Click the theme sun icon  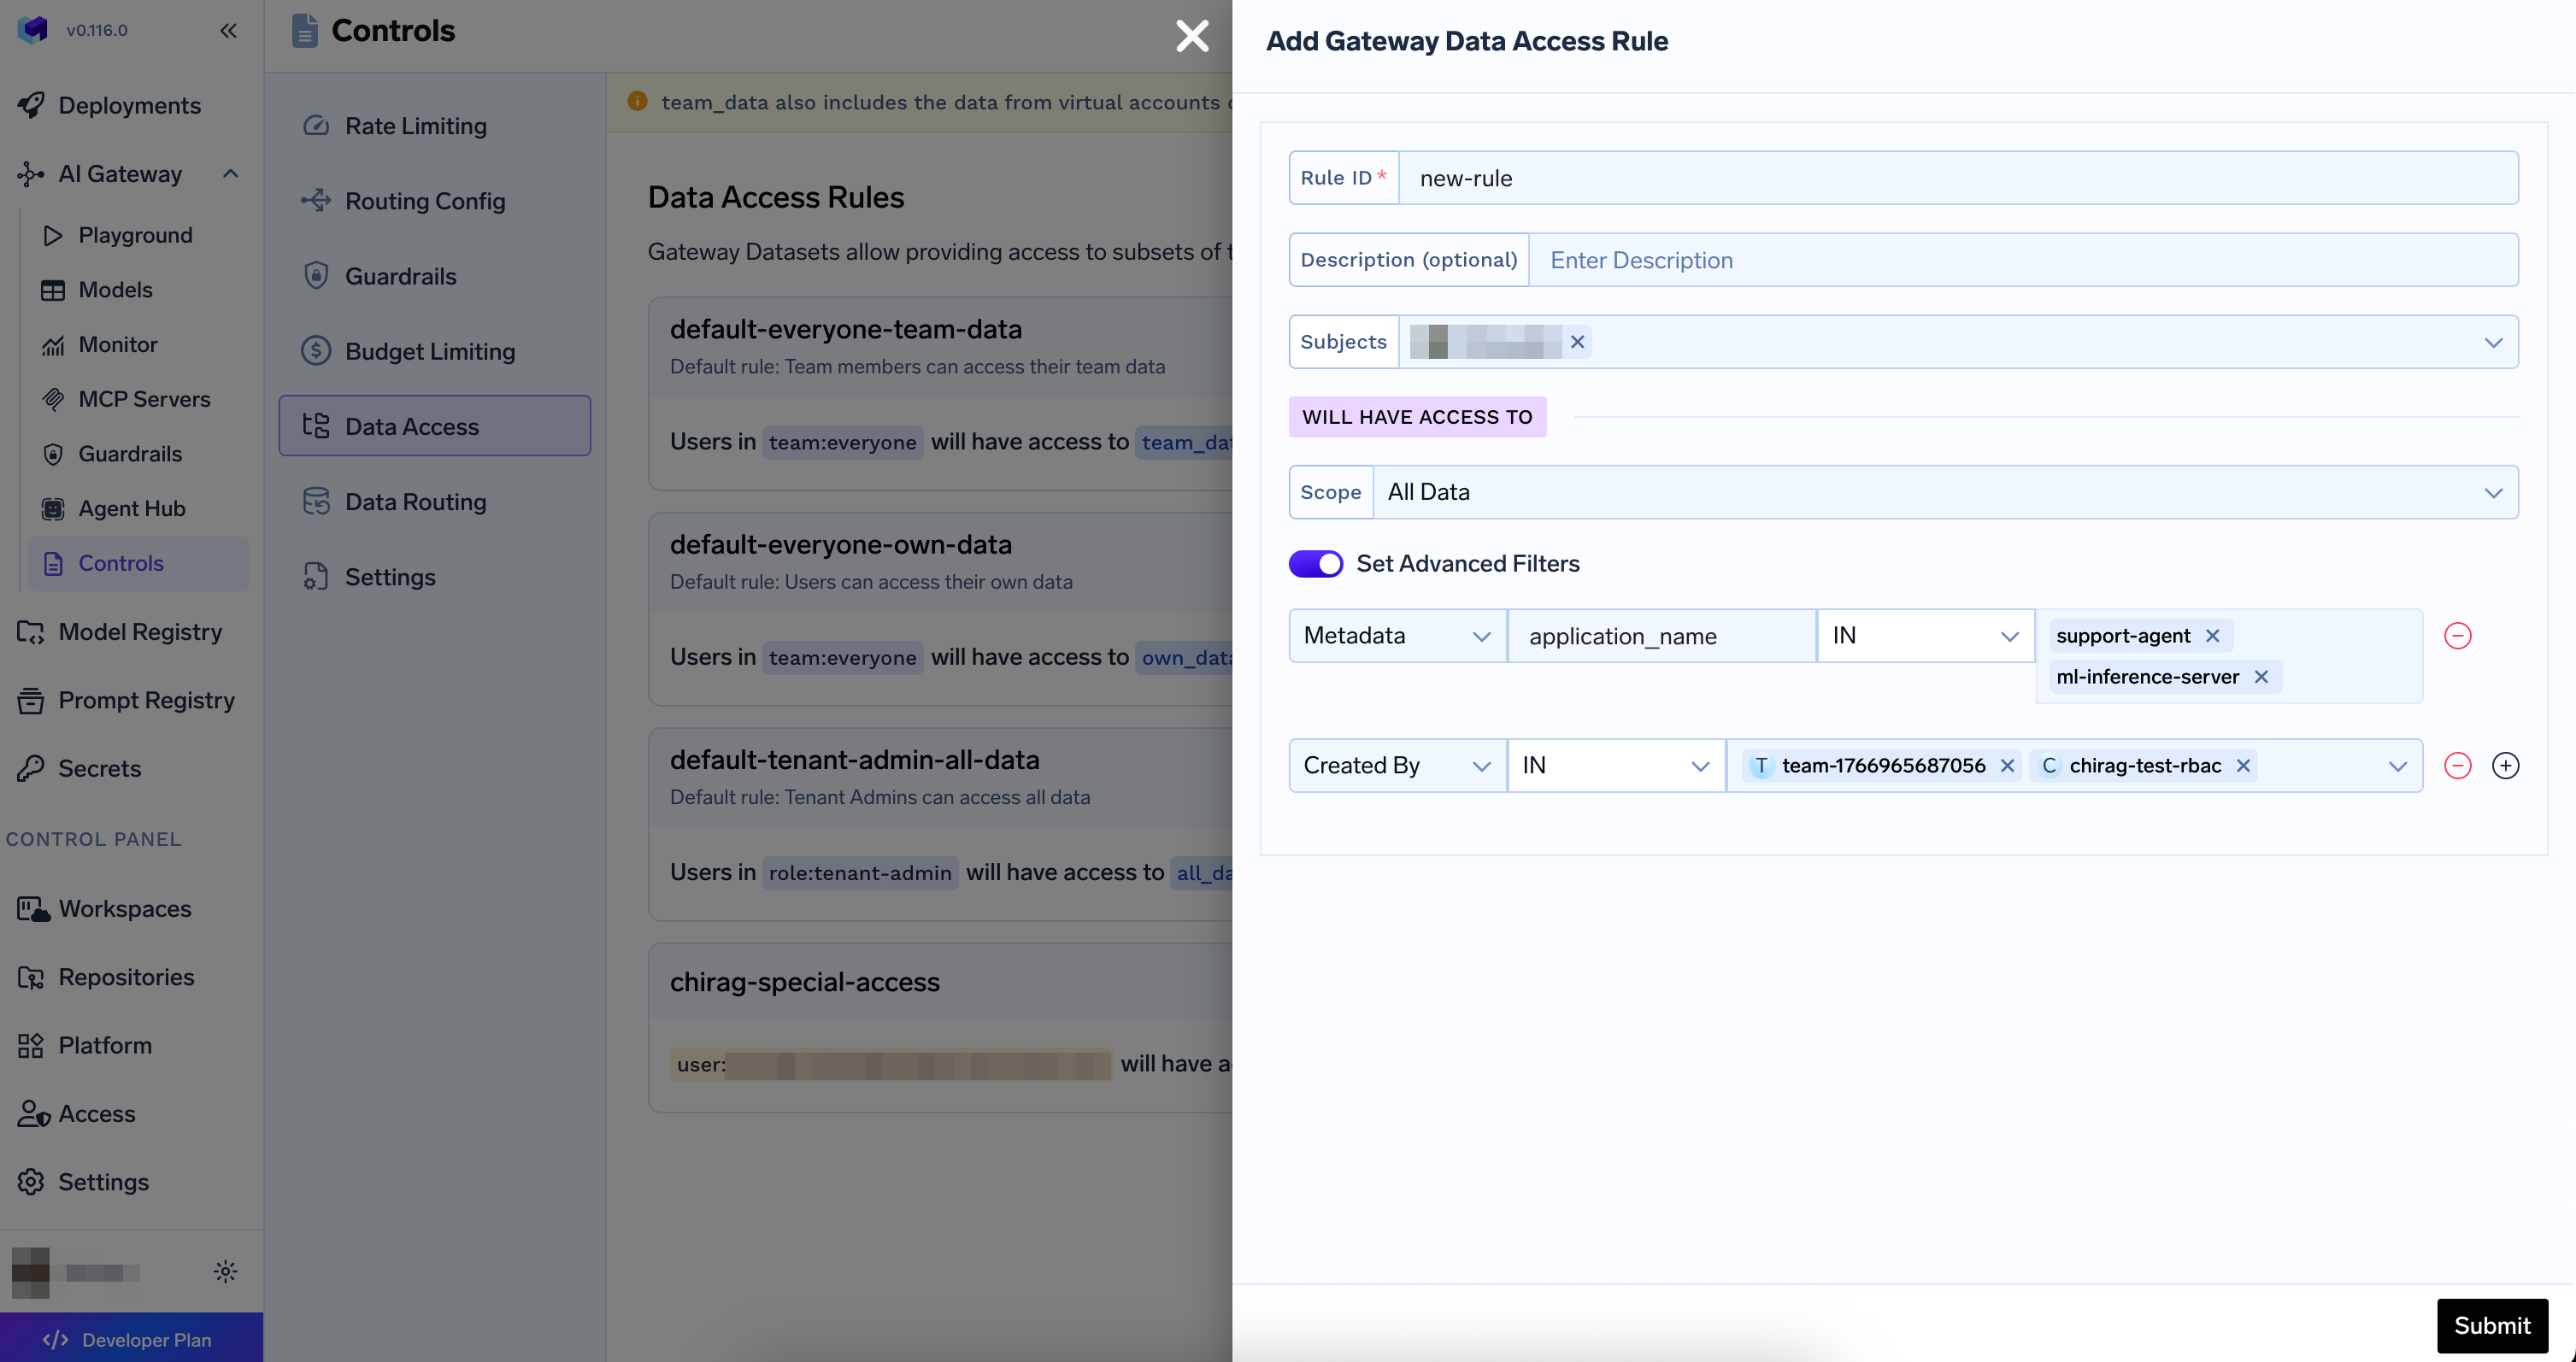point(225,1271)
